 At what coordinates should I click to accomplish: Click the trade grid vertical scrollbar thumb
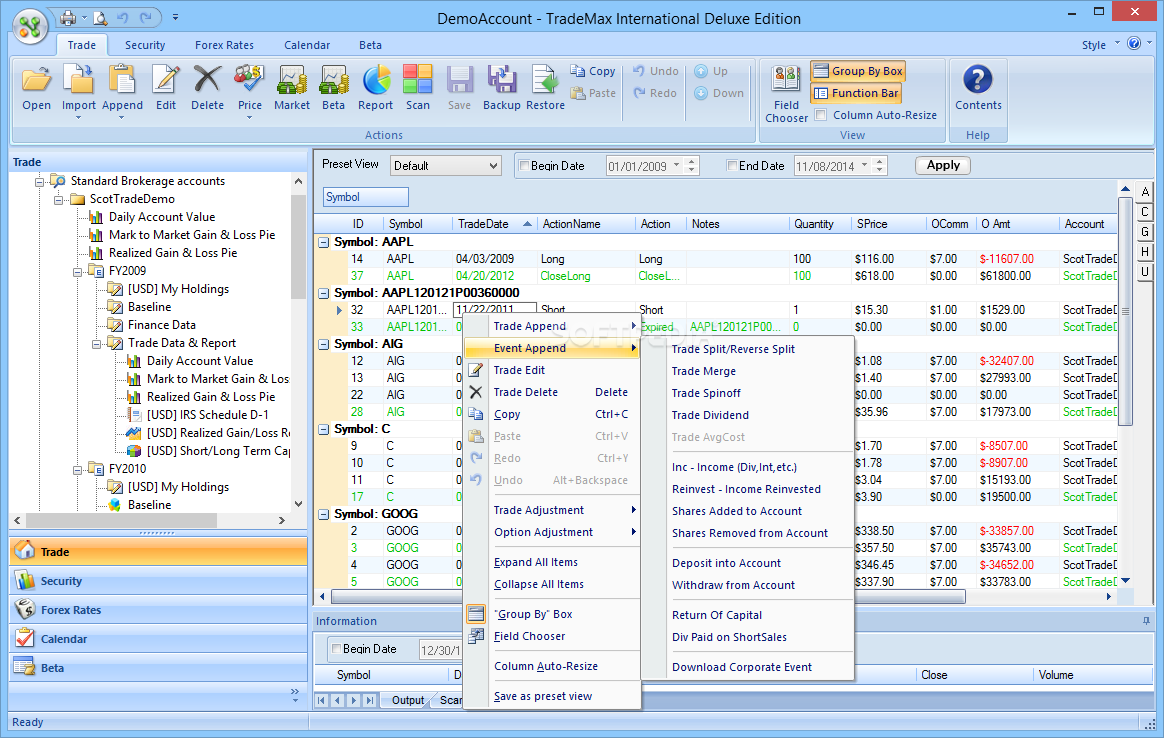tap(1125, 310)
